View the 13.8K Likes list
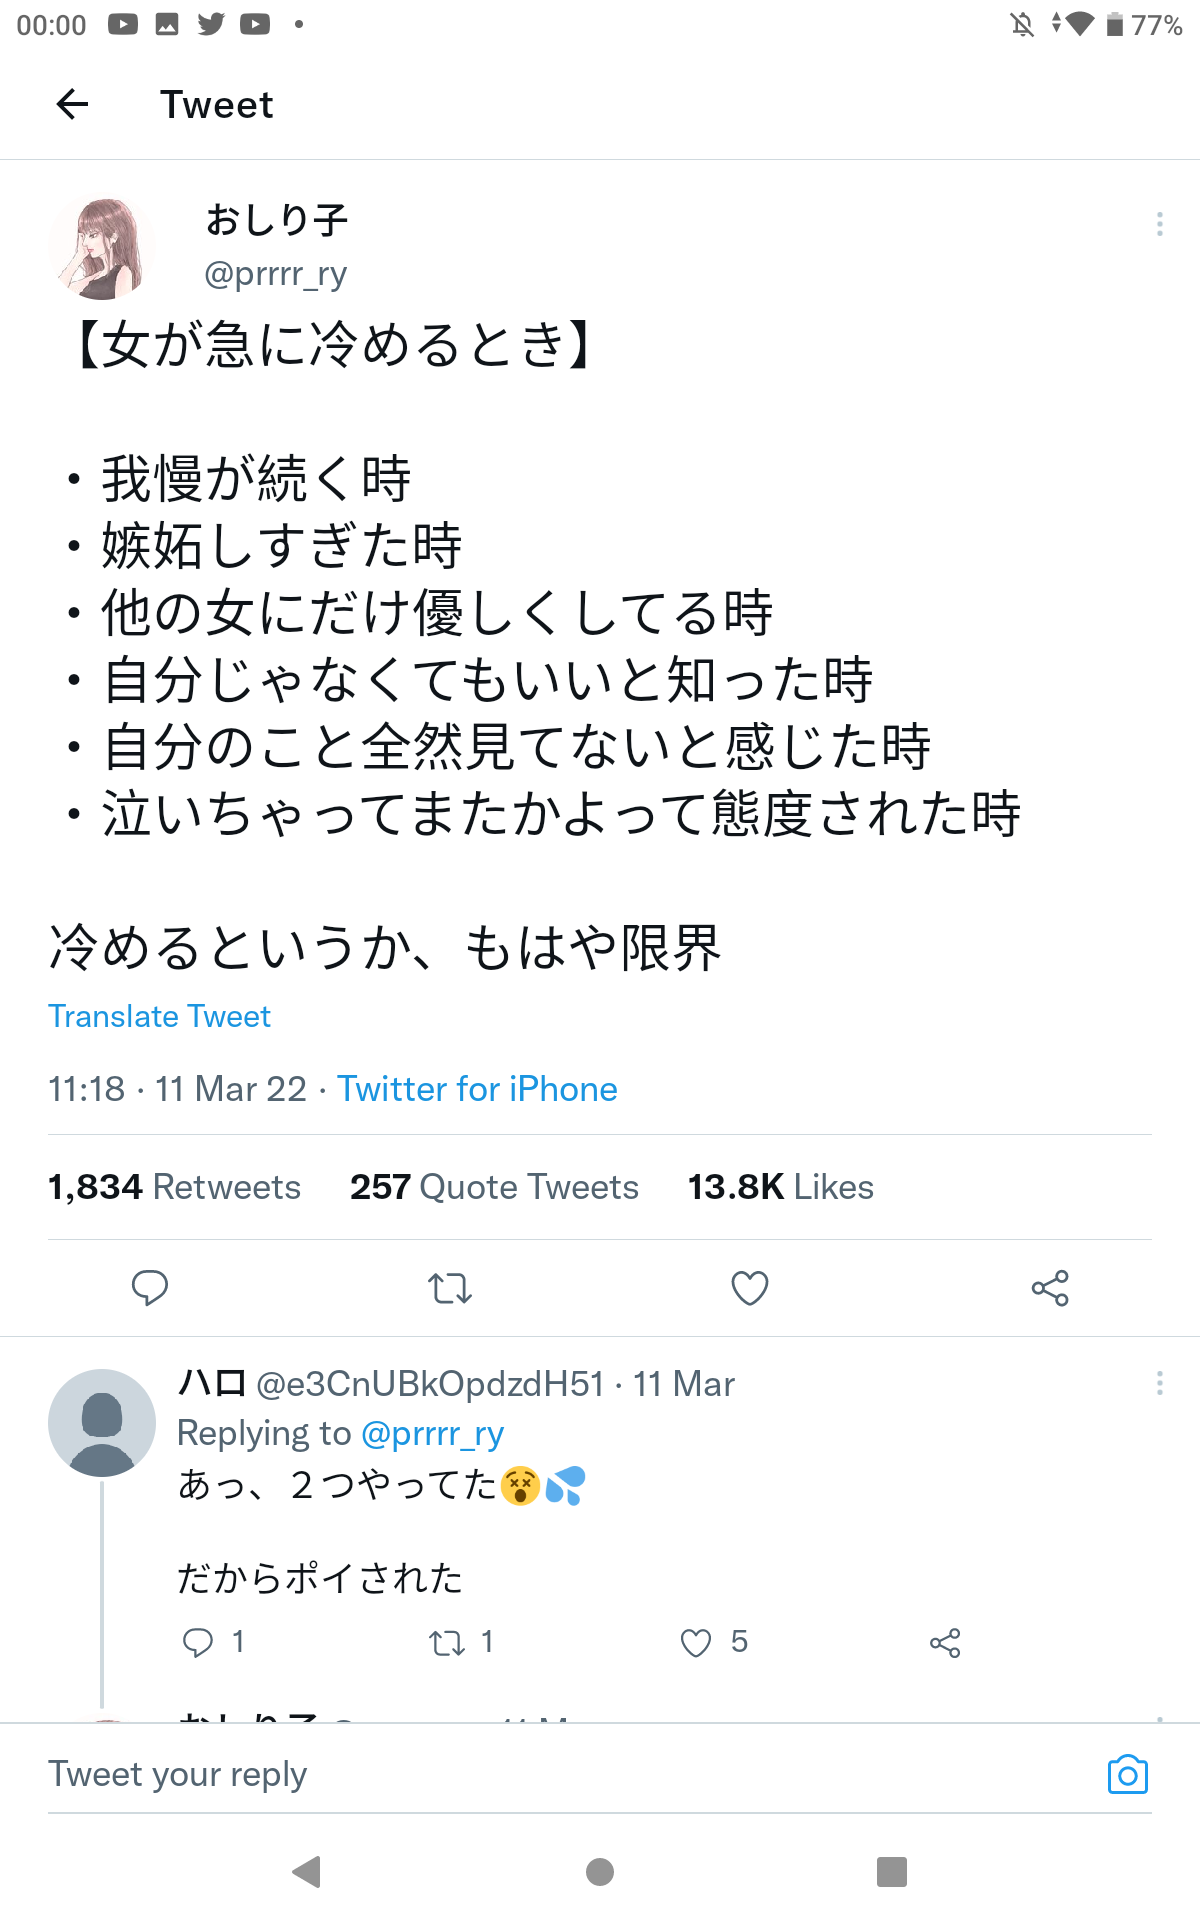 point(780,1187)
